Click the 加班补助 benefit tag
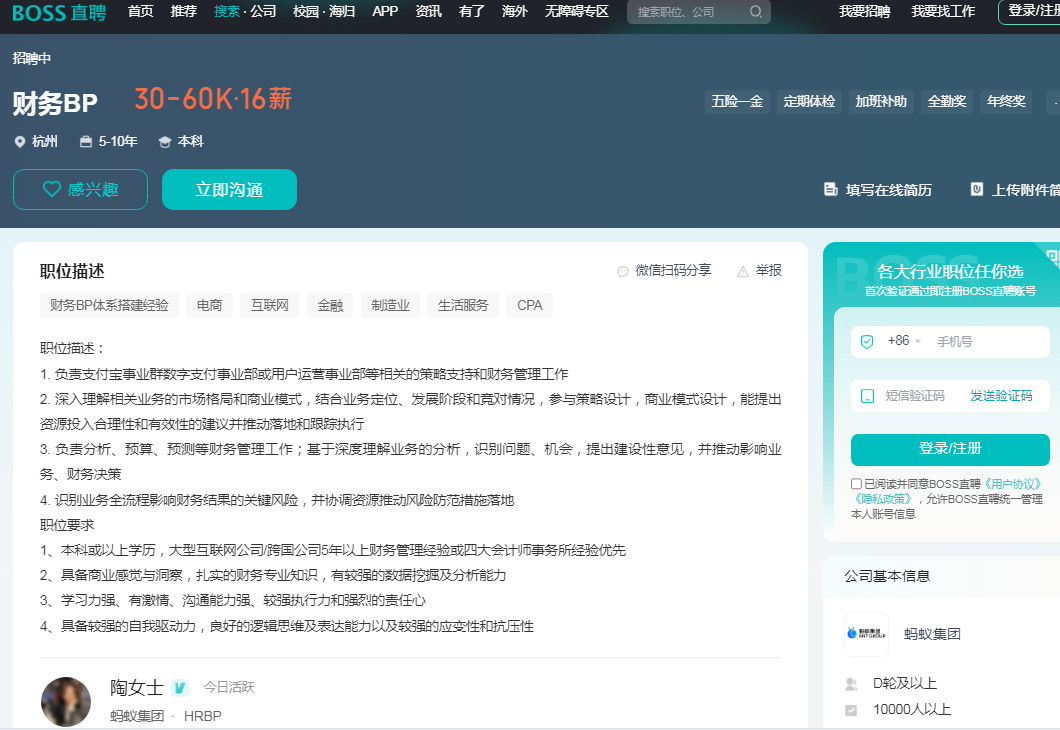The width and height of the screenshot is (1060, 730). click(881, 101)
